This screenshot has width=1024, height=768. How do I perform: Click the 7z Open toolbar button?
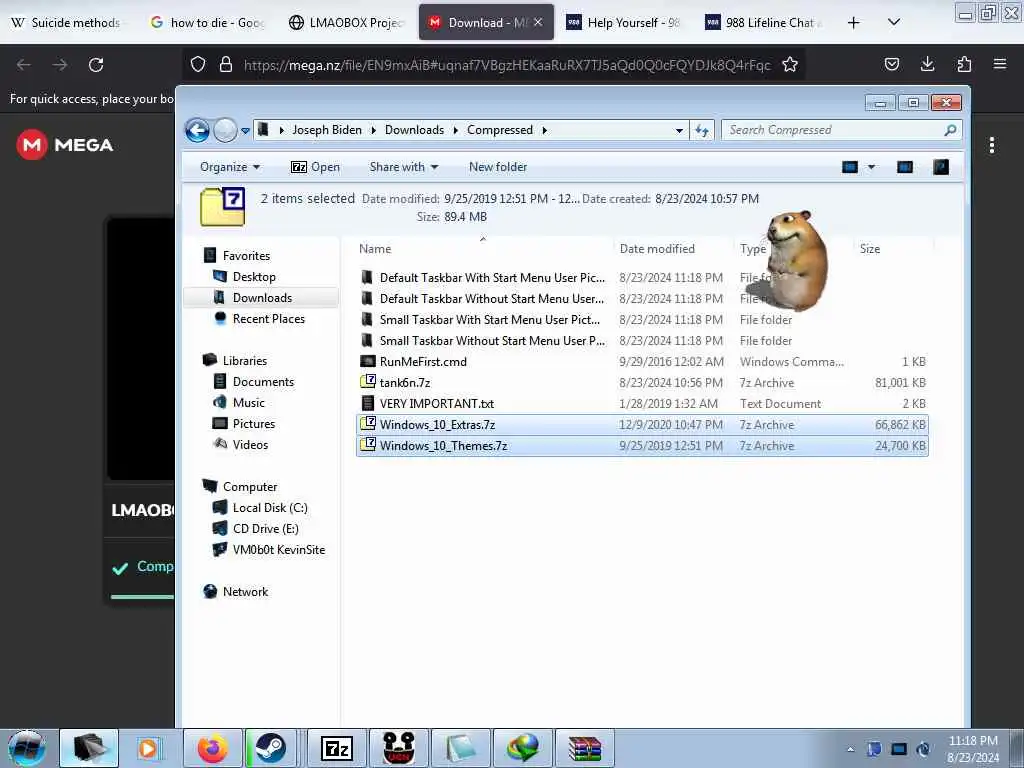click(x=315, y=167)
